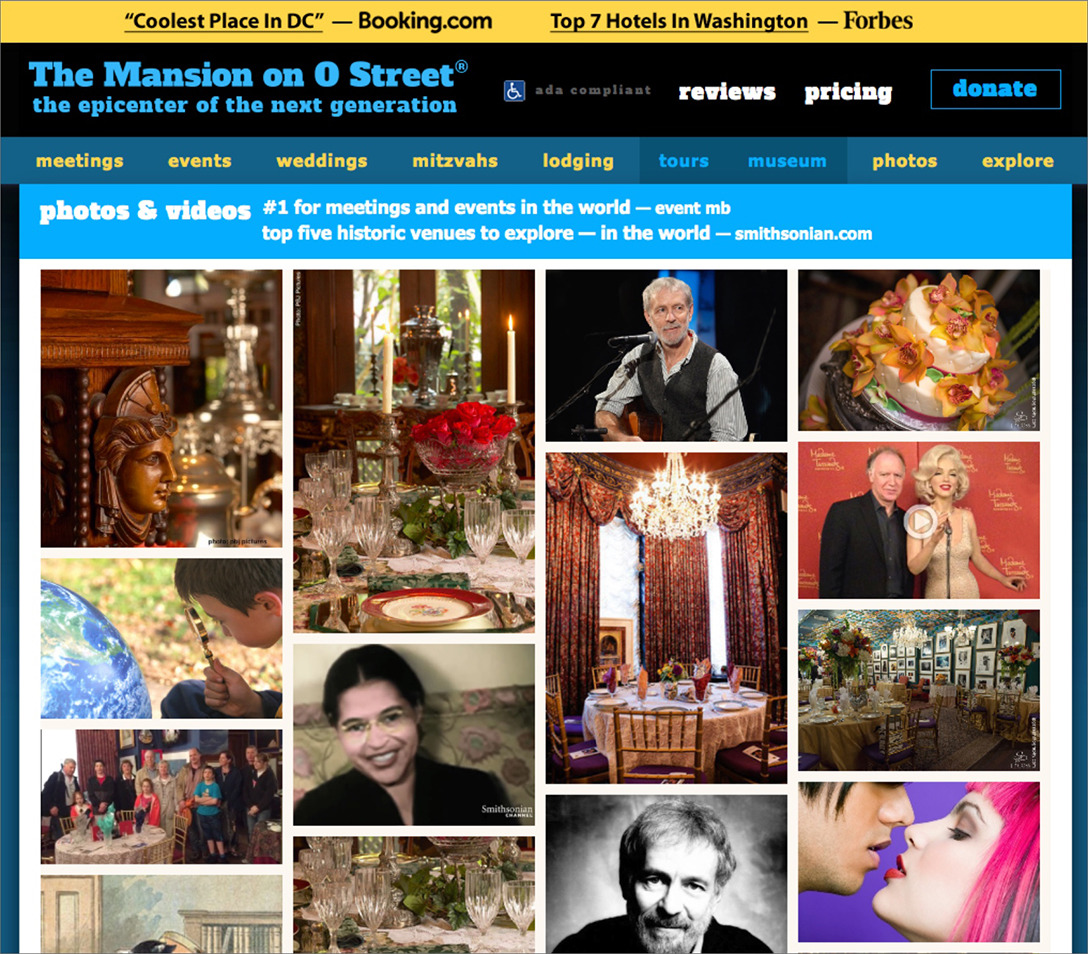Open the guitarist at microphone photo
This screenshot has width=1088, height=954.
click(x=666, y=355)
